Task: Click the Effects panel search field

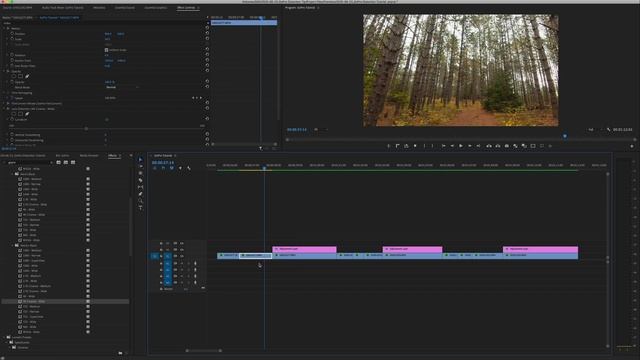Action: coord(29,162)
